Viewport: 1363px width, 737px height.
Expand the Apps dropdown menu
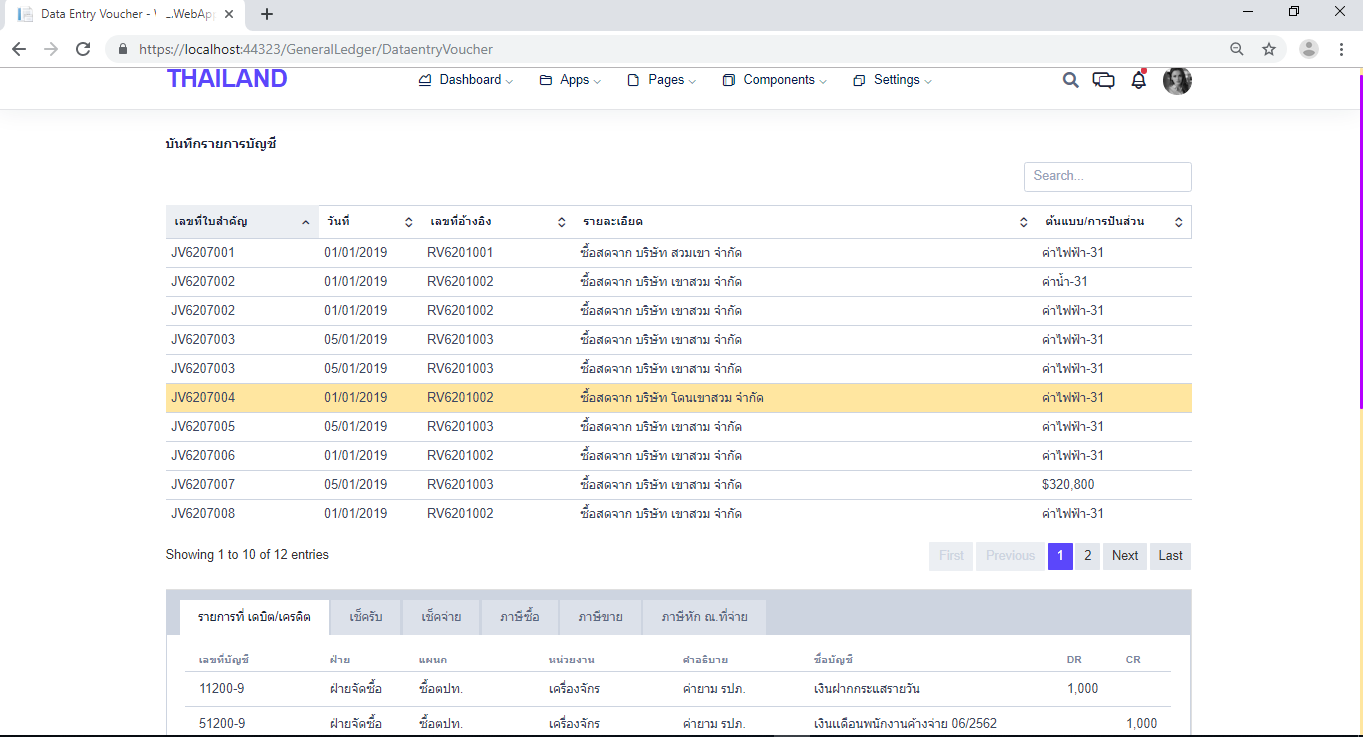[571, 80]
